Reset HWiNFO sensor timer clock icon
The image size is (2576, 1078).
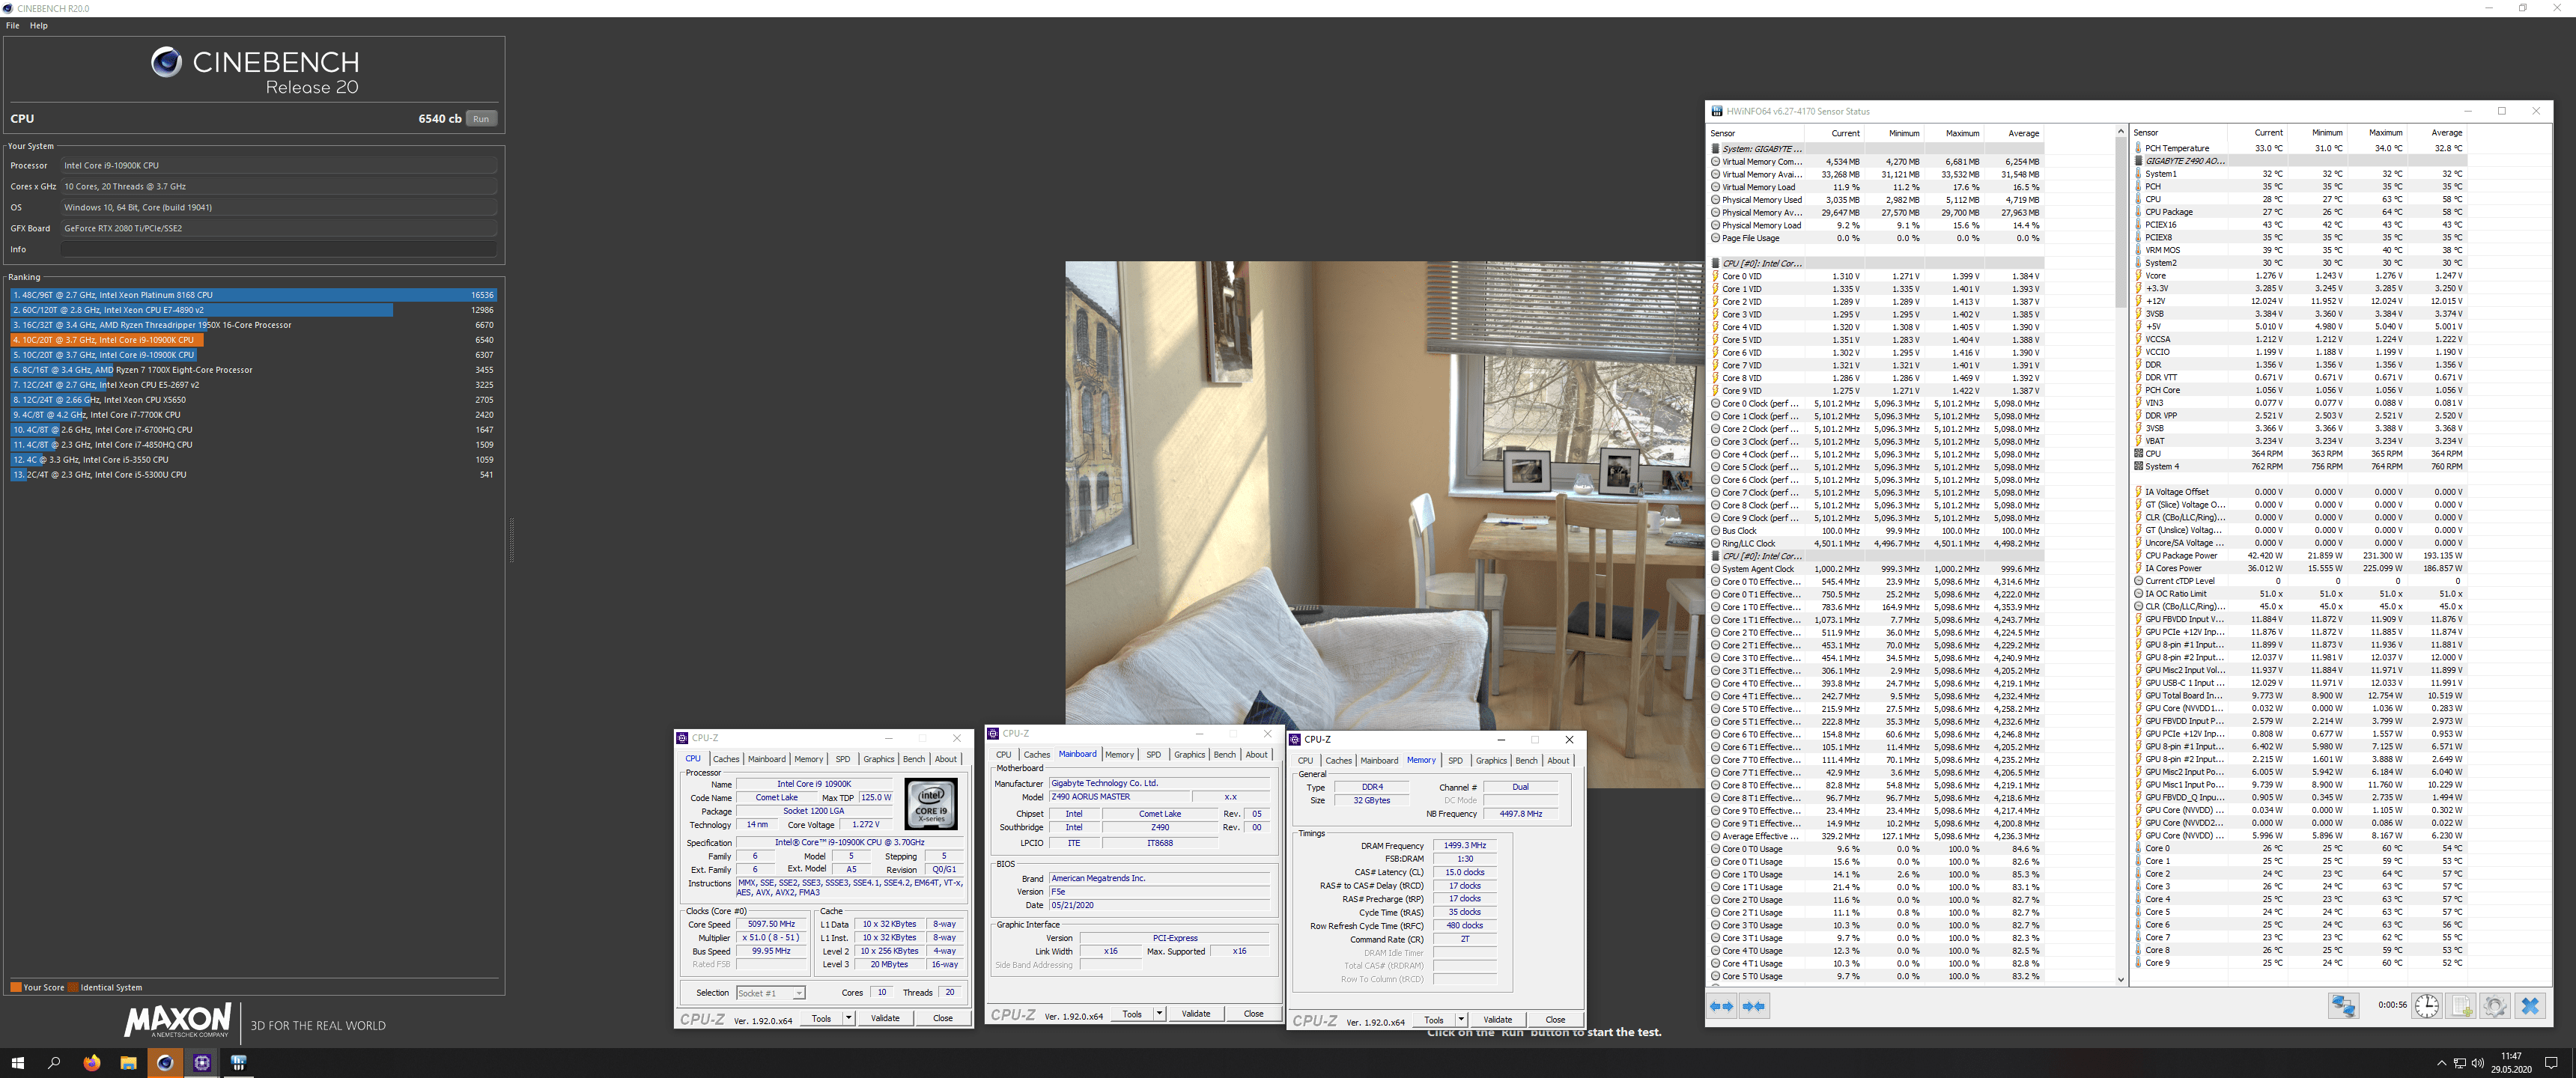(x=2427, y=1006)
